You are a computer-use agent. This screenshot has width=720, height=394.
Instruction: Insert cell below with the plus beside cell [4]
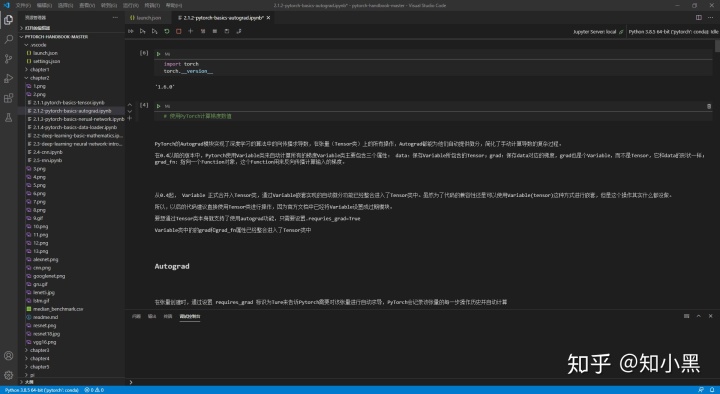pyautogui.click(x=129, y=118)
